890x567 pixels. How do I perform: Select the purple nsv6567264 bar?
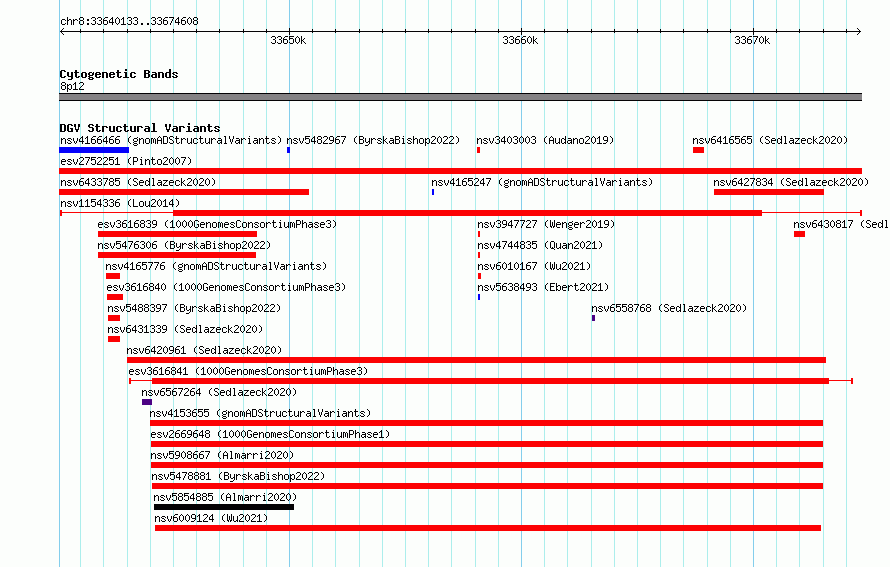147,402
